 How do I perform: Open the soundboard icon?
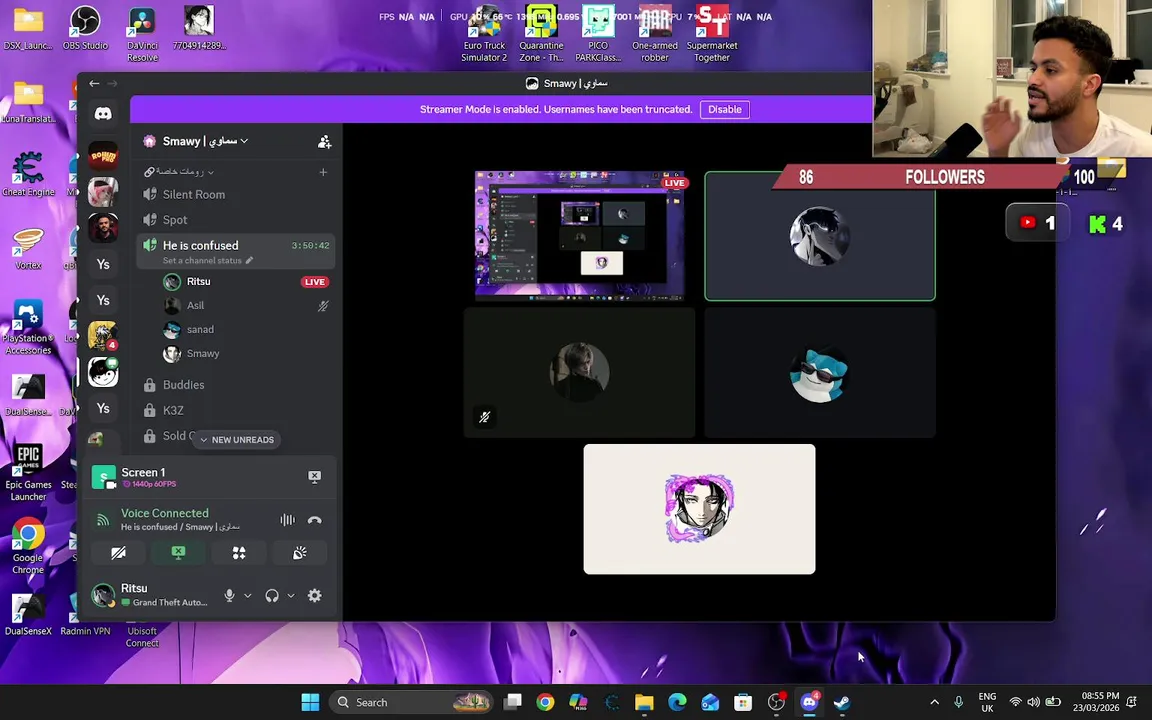(299, 552)
